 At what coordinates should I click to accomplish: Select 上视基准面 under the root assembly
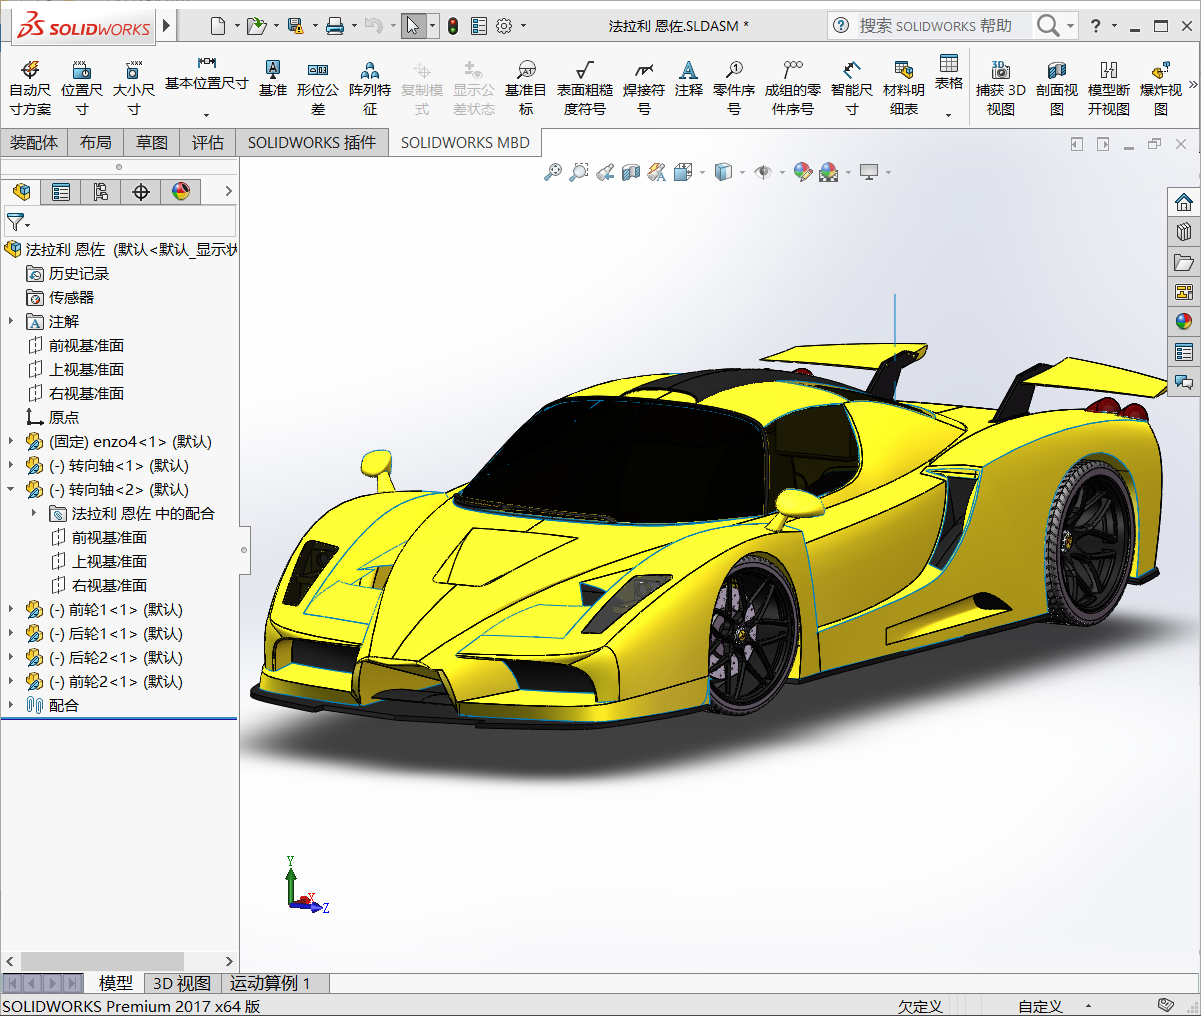point(86,369)
